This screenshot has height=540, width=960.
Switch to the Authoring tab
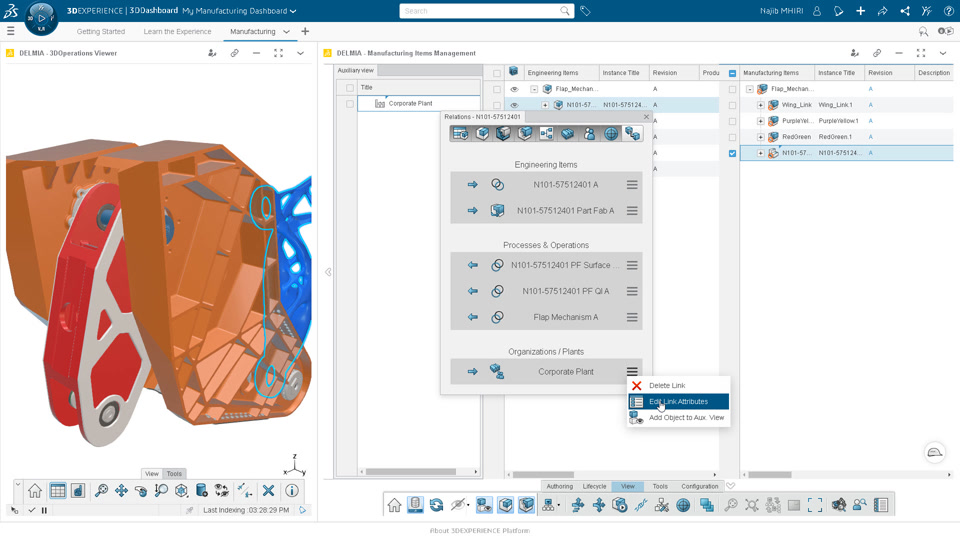tap(560, 486)
